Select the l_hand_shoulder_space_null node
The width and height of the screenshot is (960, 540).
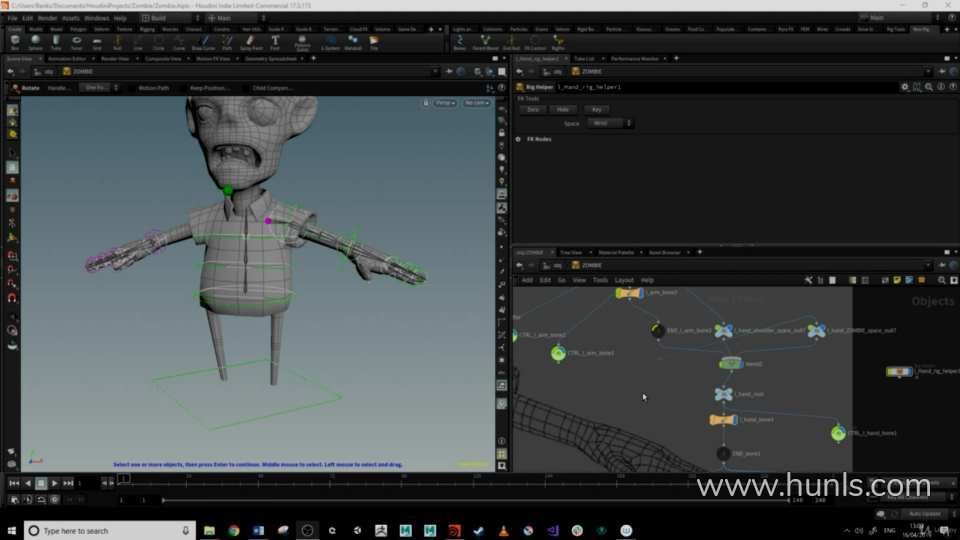click(723, 331)
